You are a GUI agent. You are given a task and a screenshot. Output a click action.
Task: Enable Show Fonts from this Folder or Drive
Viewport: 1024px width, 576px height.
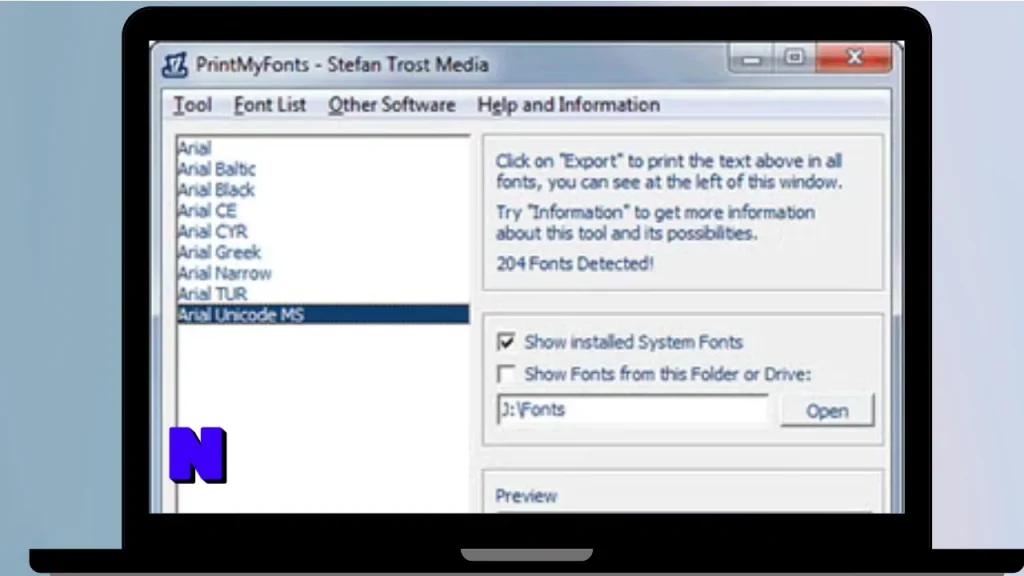506,374
